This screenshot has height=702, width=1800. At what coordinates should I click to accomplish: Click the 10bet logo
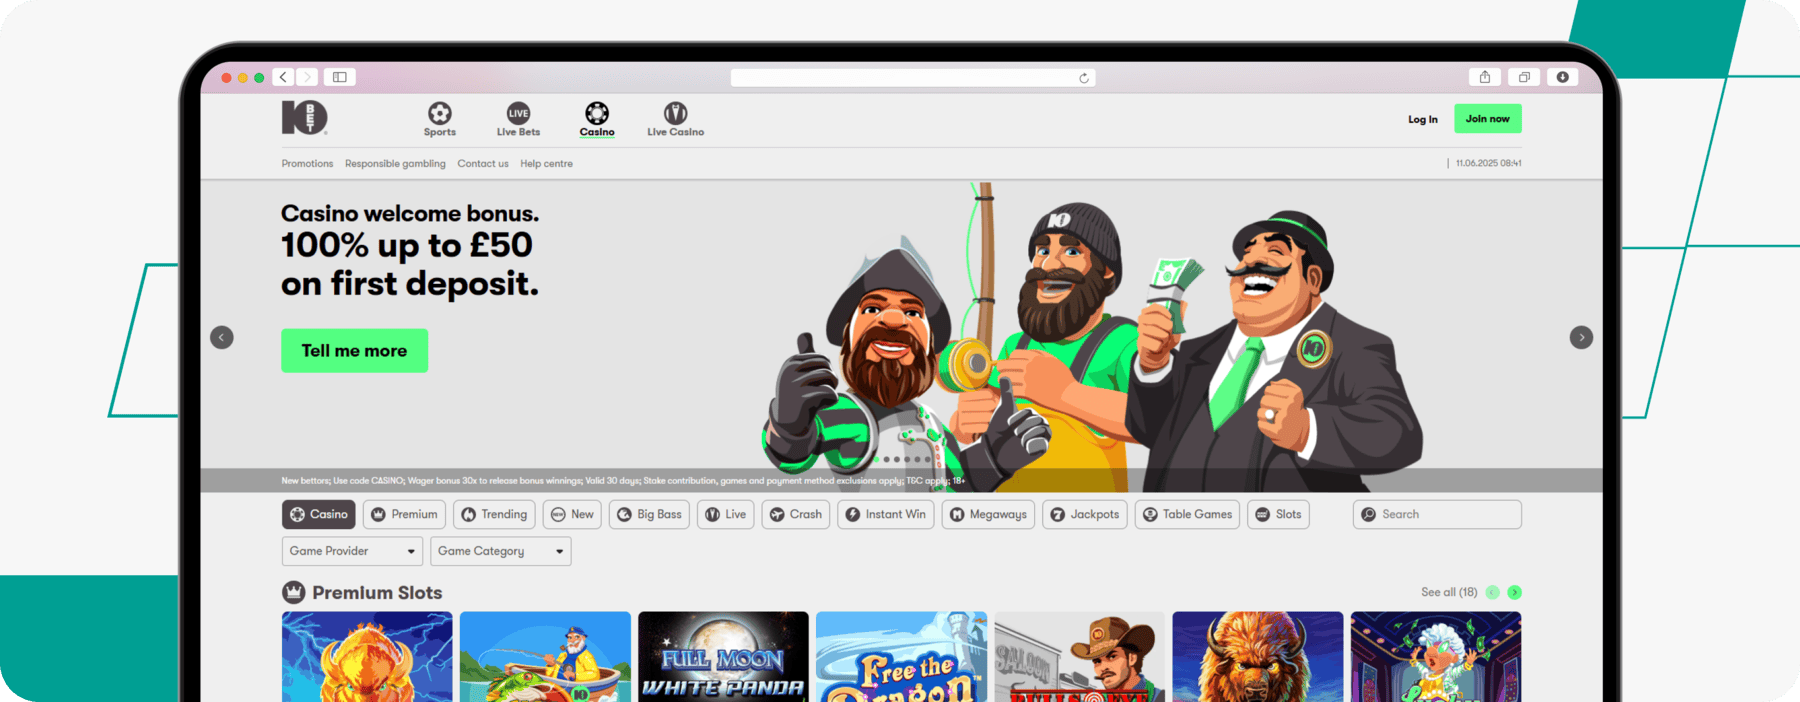point(304,118)
